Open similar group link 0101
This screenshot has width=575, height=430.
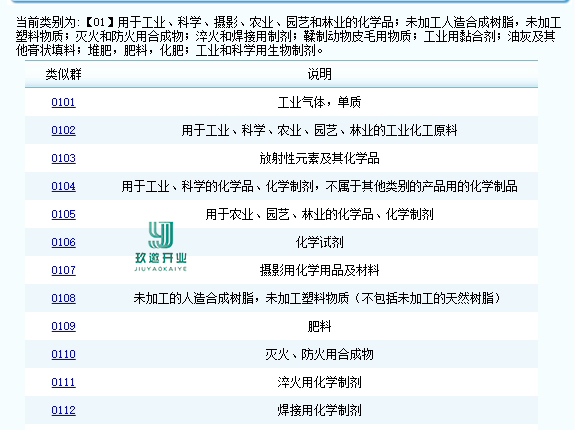[63, 102]
